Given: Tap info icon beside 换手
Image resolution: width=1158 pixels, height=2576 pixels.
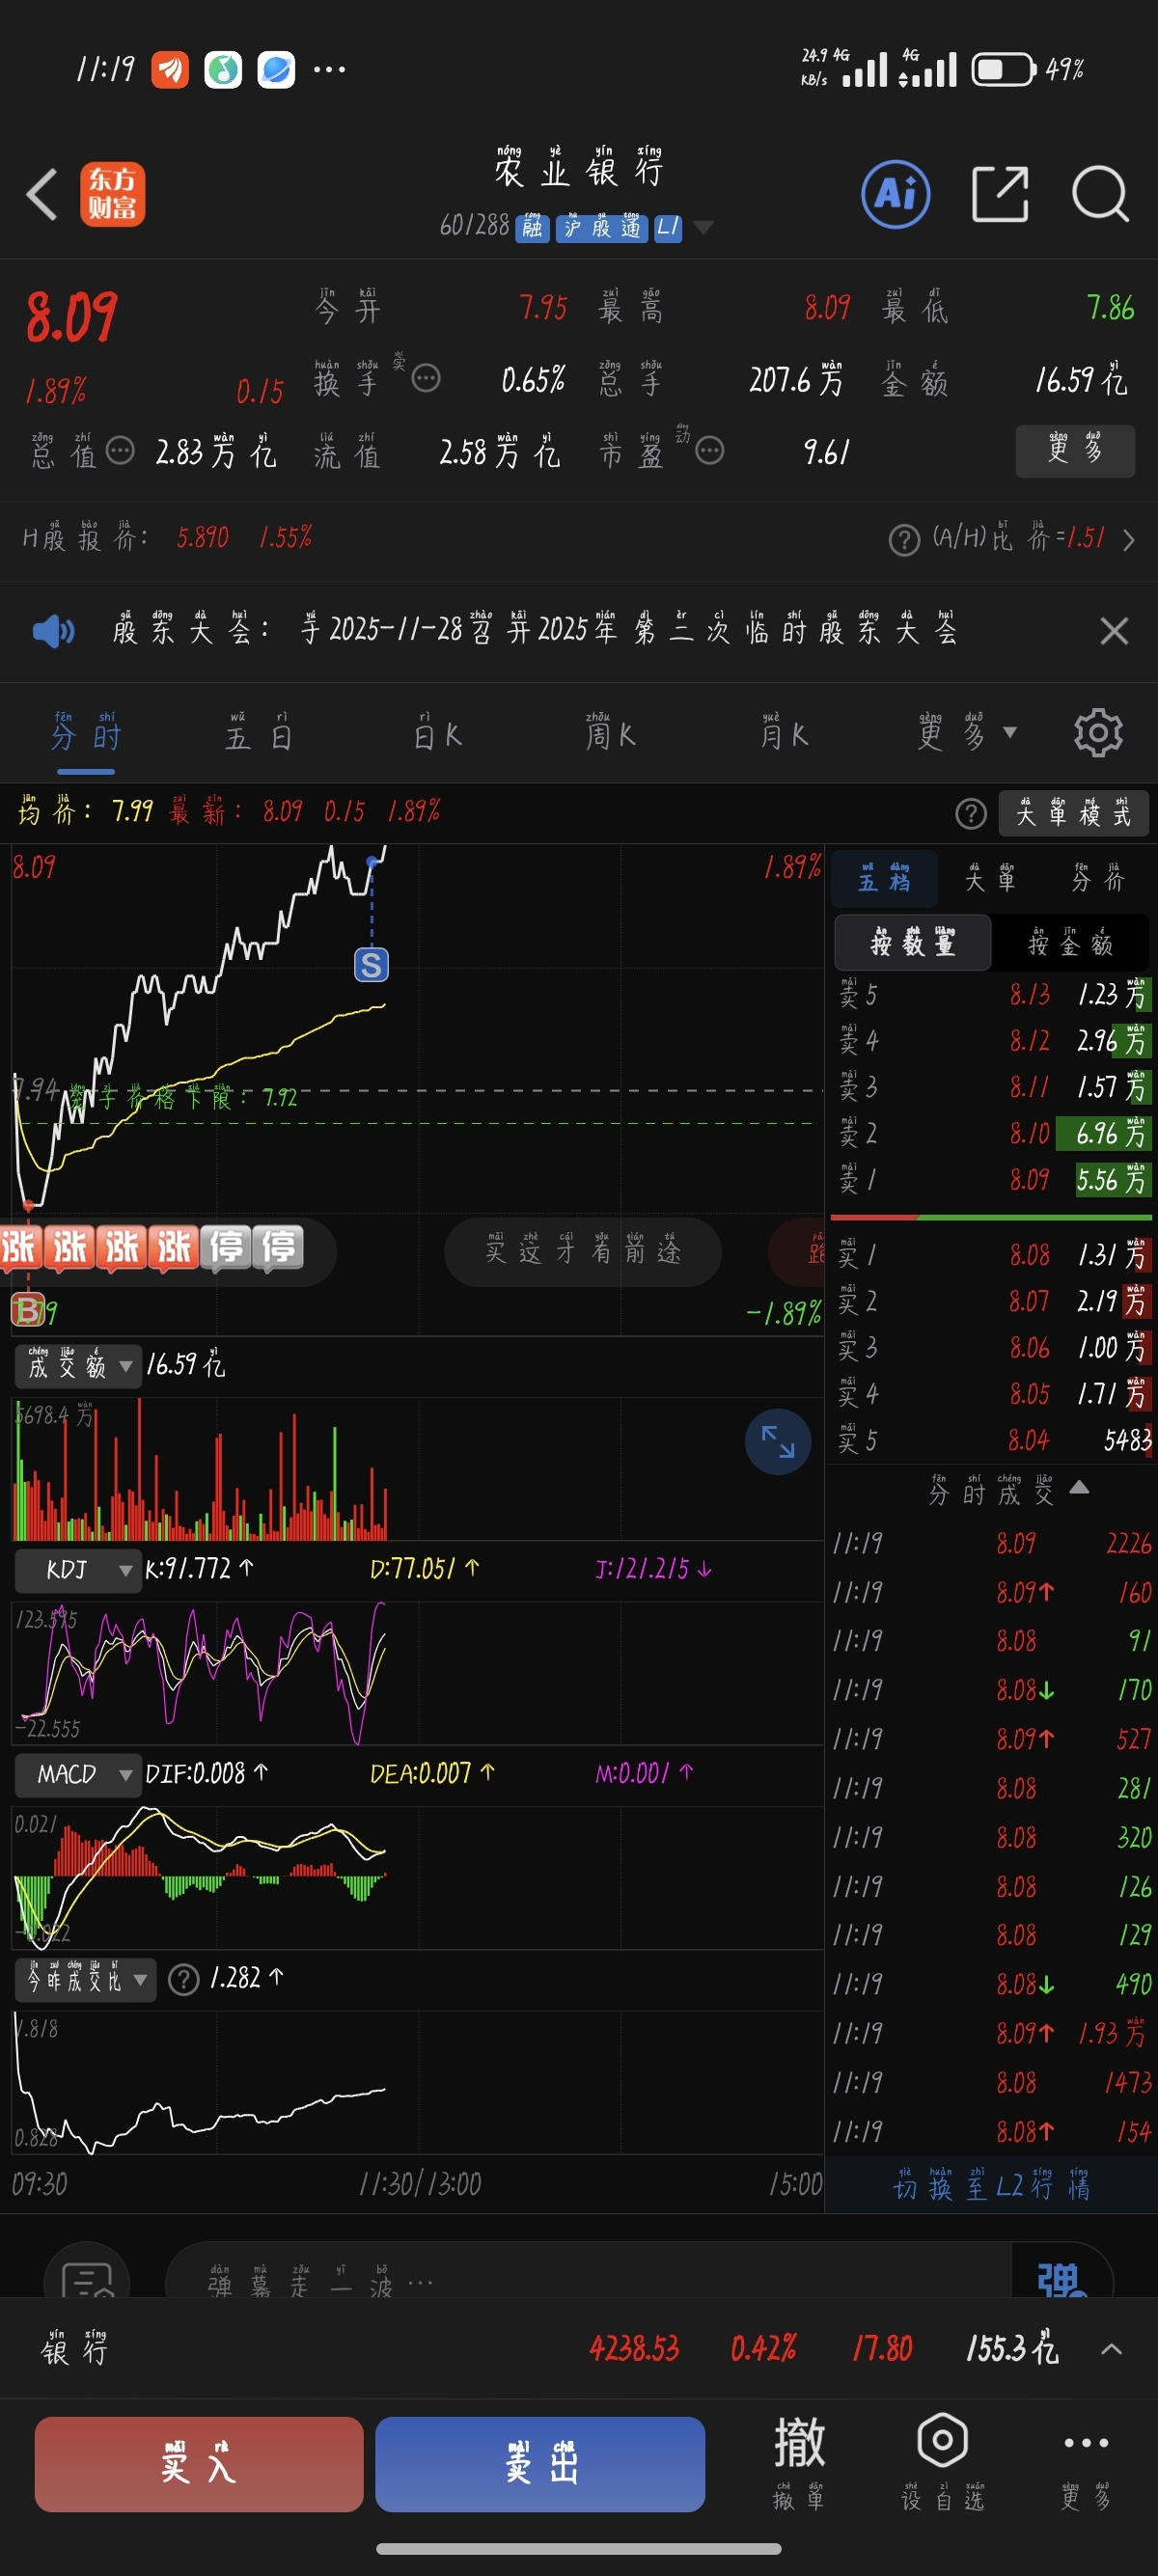Looking at the screenshot, I should point(426,379).
